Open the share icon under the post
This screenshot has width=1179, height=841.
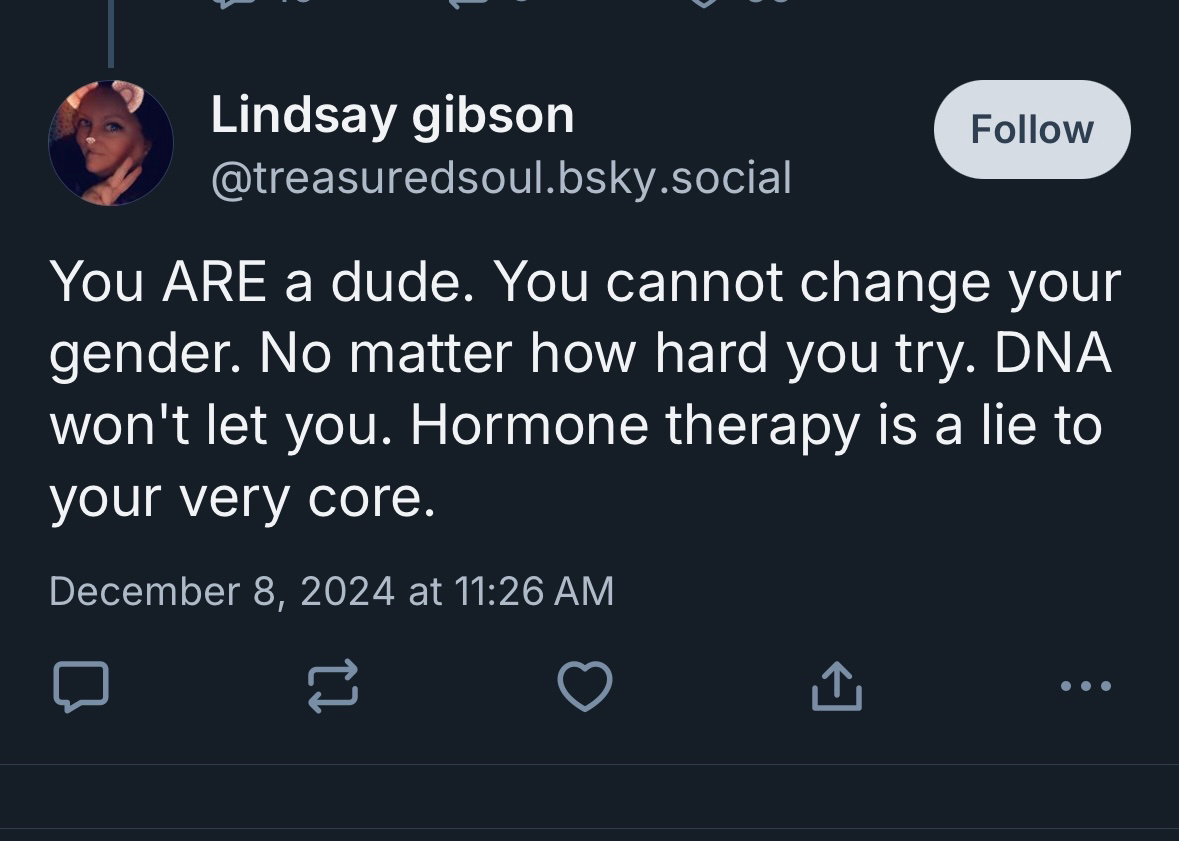pyautogui.click(x=836, y=687)
